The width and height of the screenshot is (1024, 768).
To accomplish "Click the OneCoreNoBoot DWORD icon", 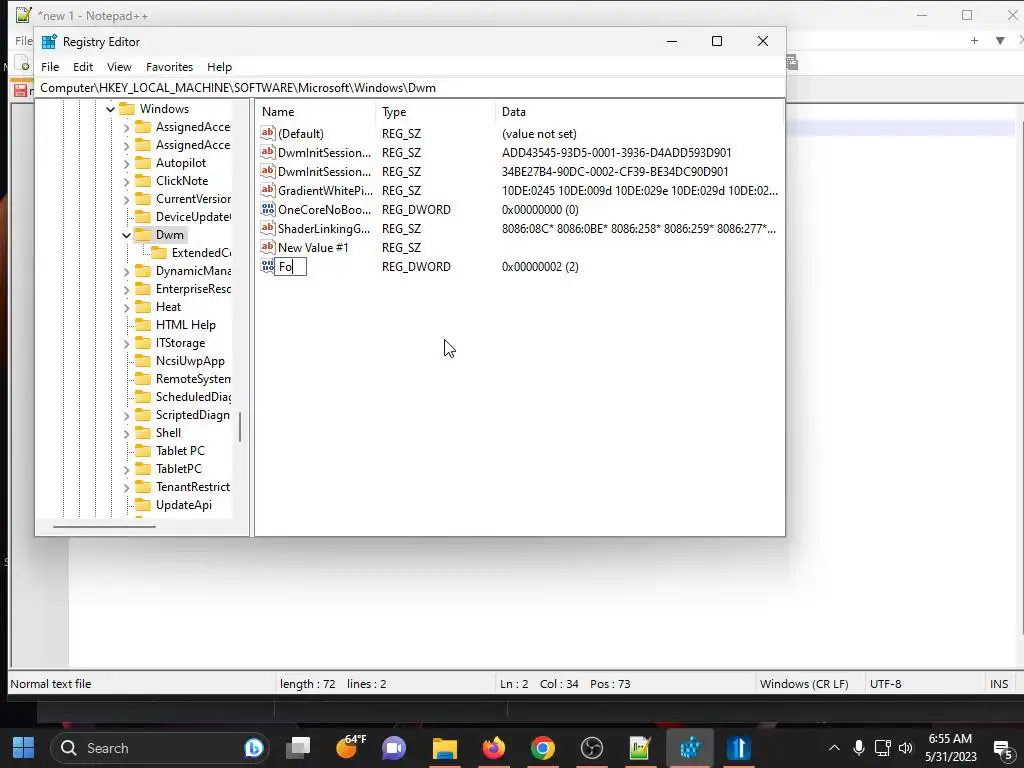I will point(268,209).
